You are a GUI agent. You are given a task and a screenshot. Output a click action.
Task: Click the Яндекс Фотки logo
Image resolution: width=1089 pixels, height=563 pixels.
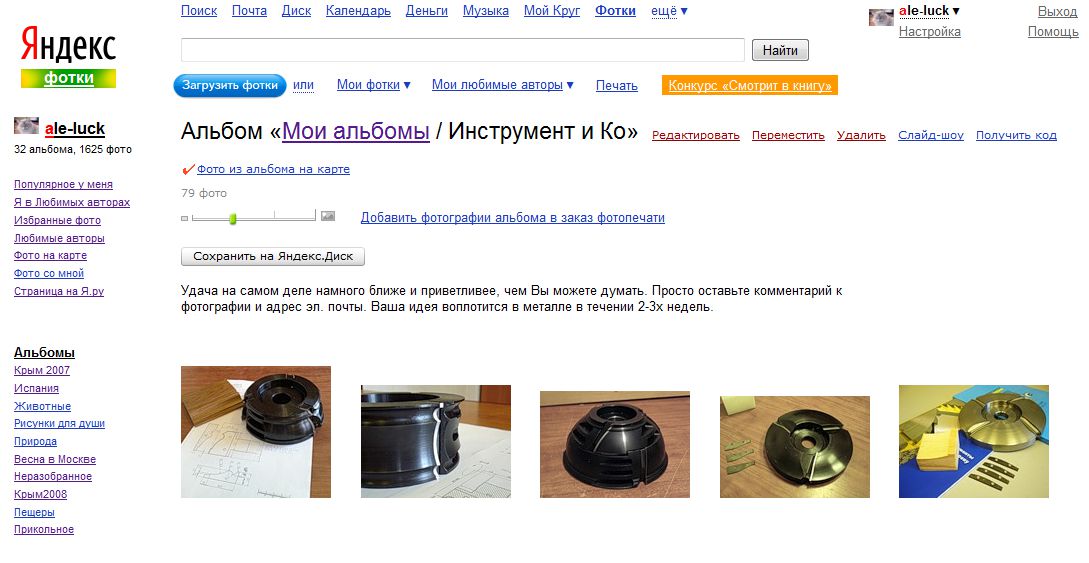[x=68, y=57]
